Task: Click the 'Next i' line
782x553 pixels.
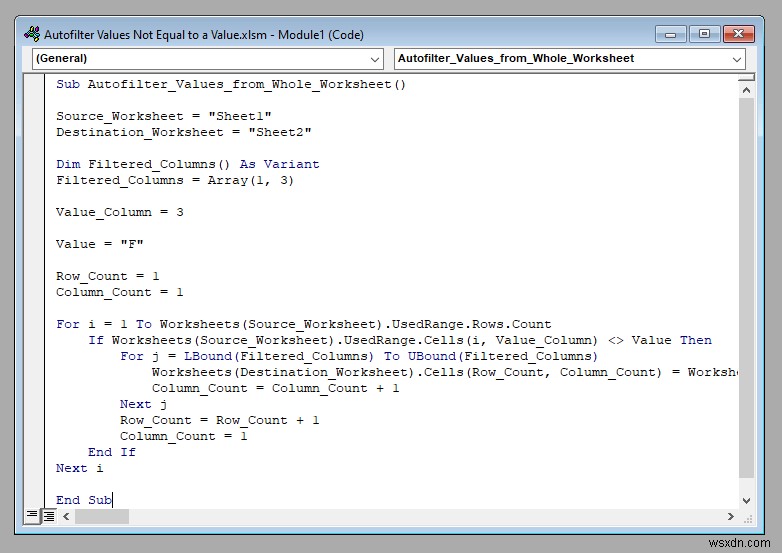Action: [80, 468]
